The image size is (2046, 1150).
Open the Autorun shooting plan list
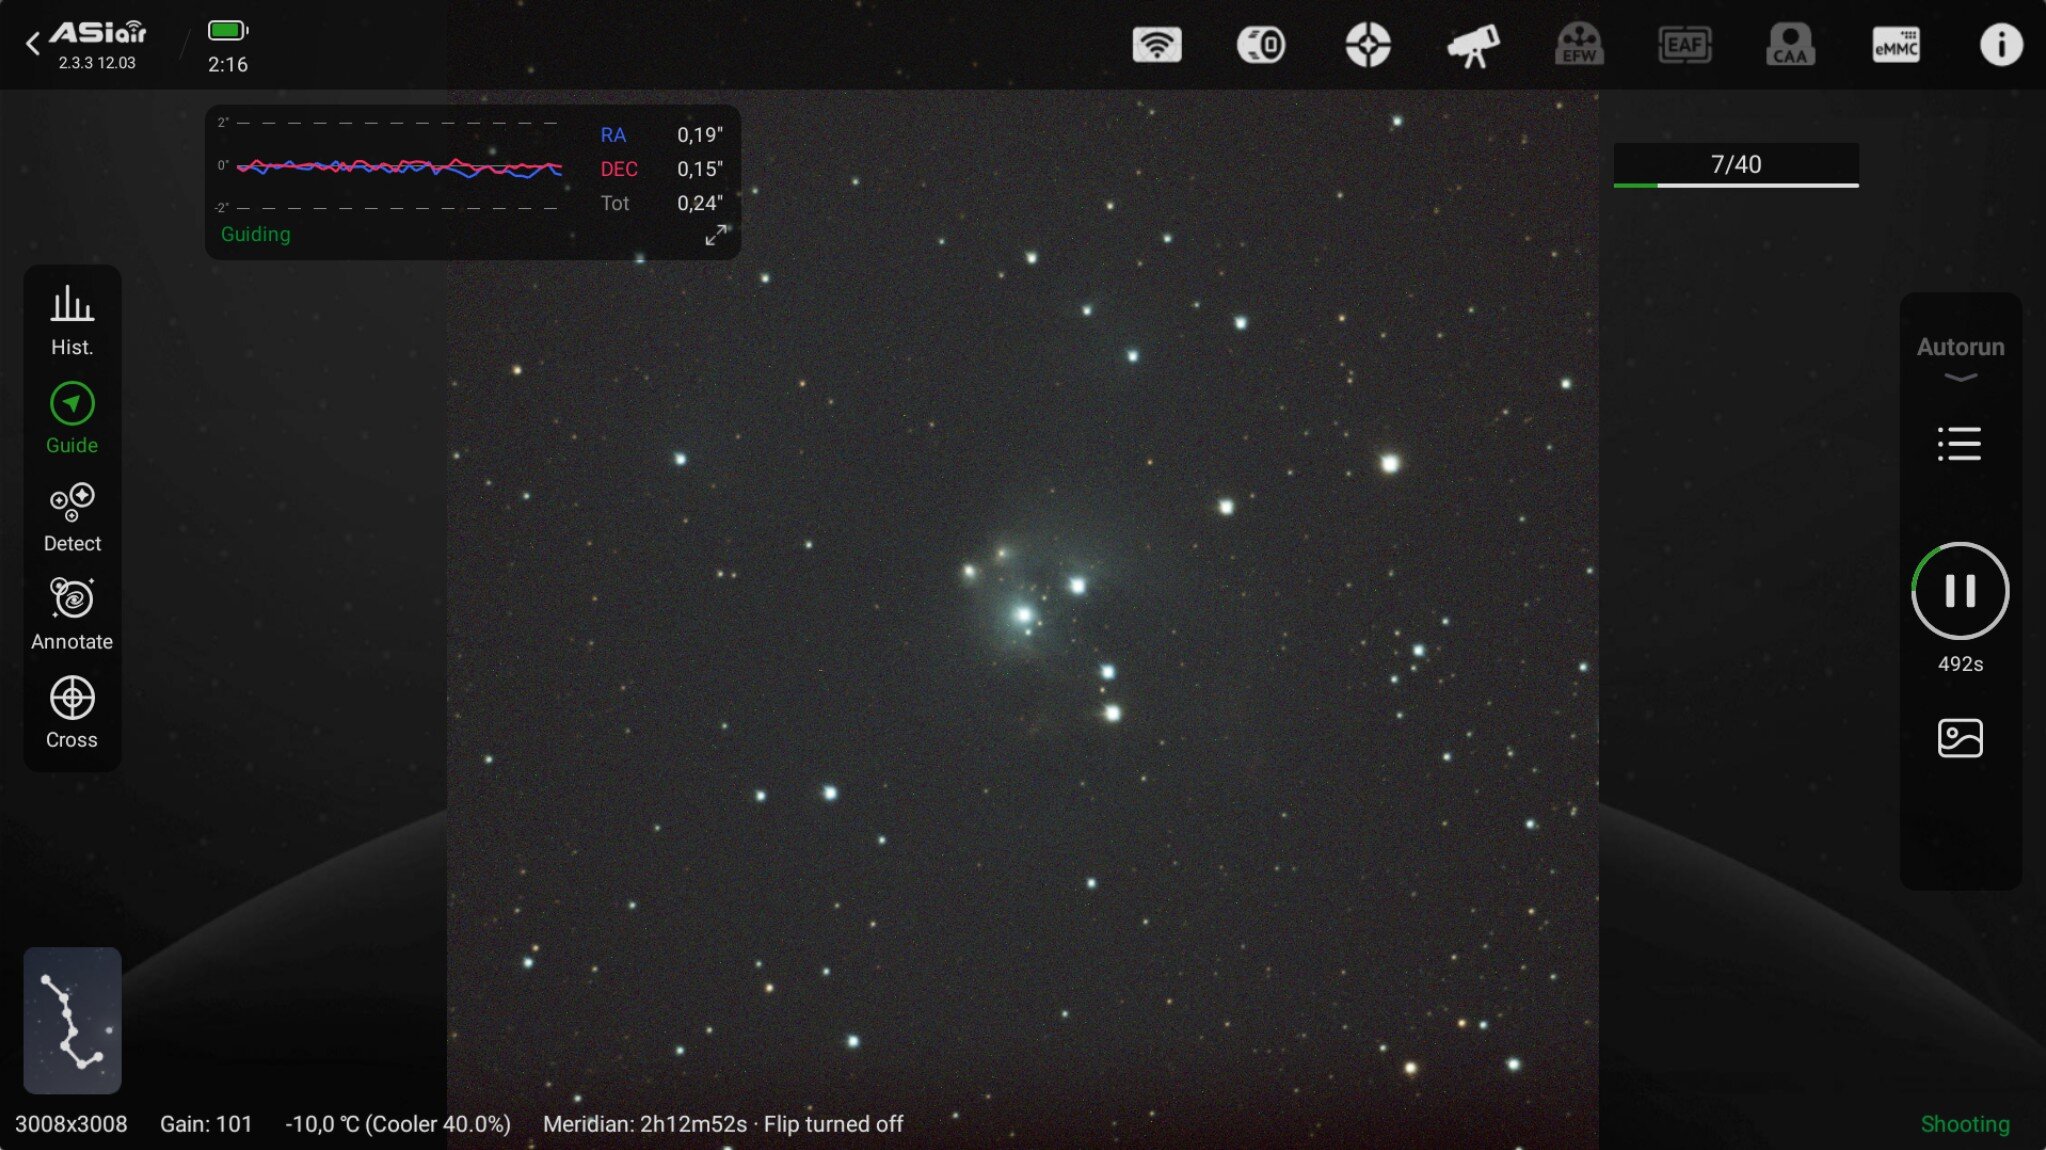point(1959,444)
